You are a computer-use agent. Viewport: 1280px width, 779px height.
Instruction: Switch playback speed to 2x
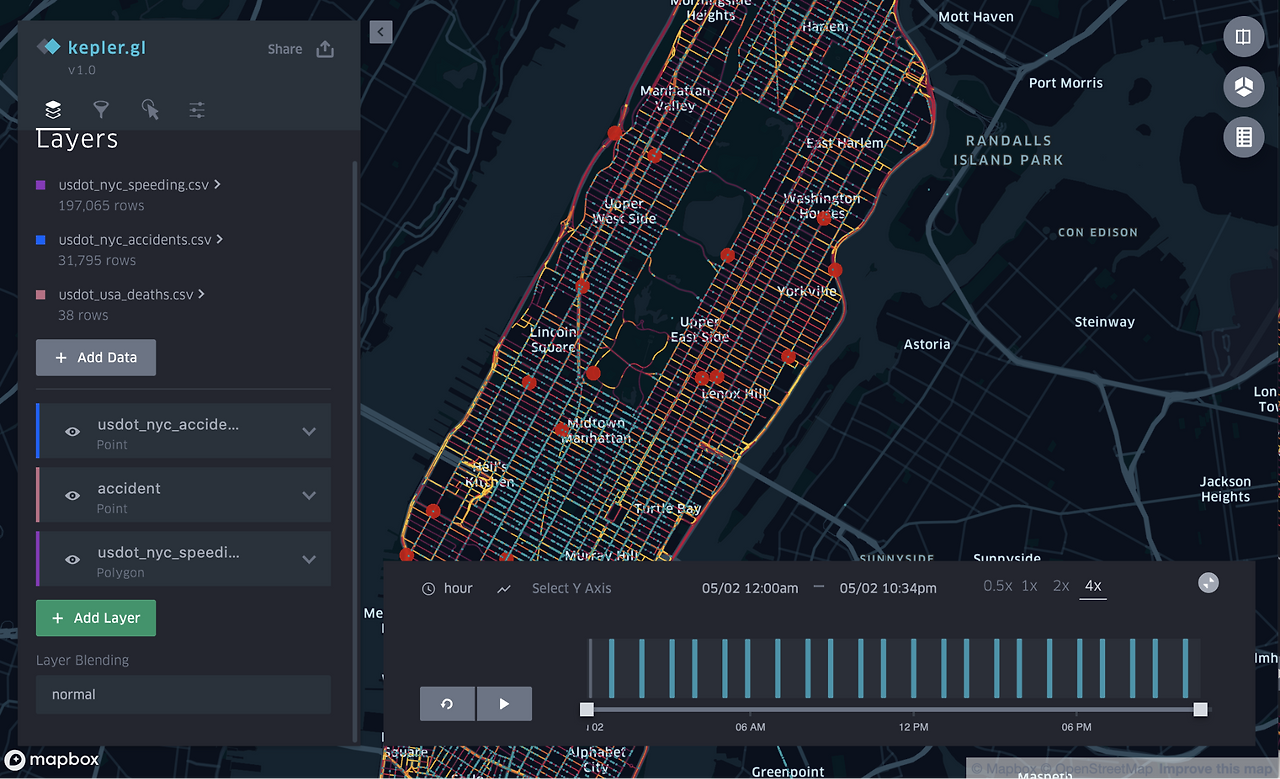(1060, 586)
